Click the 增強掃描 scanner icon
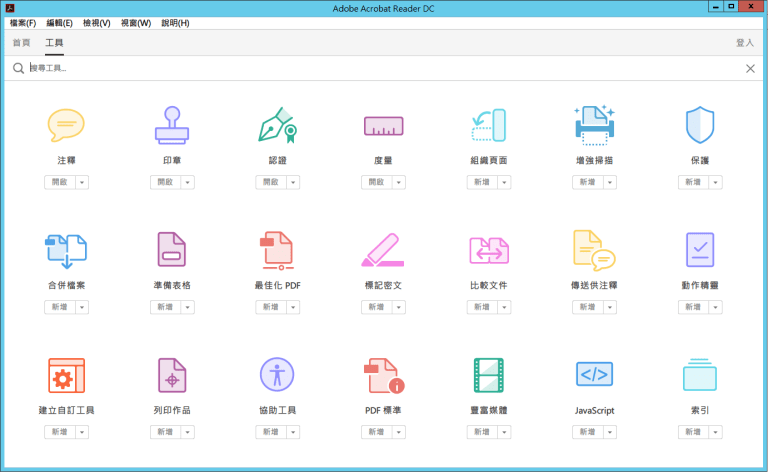This screenshot has height=473, width=768. coord(594,125)
